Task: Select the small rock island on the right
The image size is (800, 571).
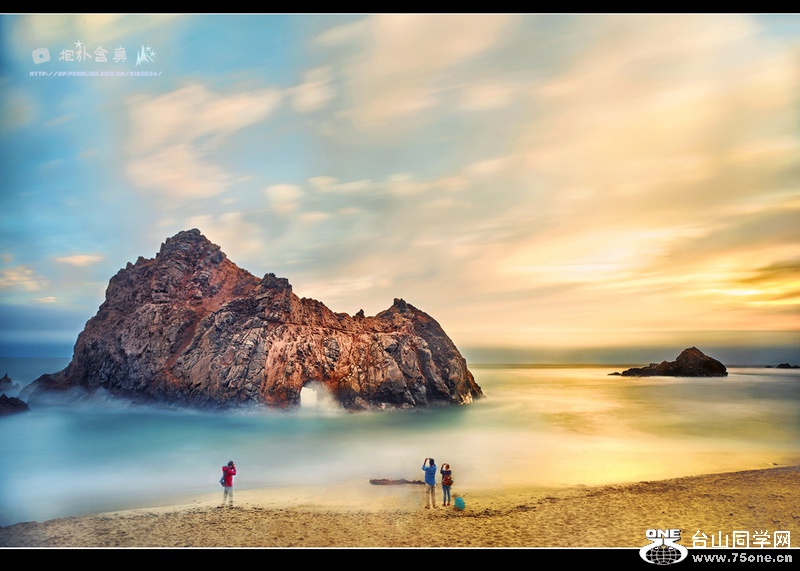Action: coord(680,364)
